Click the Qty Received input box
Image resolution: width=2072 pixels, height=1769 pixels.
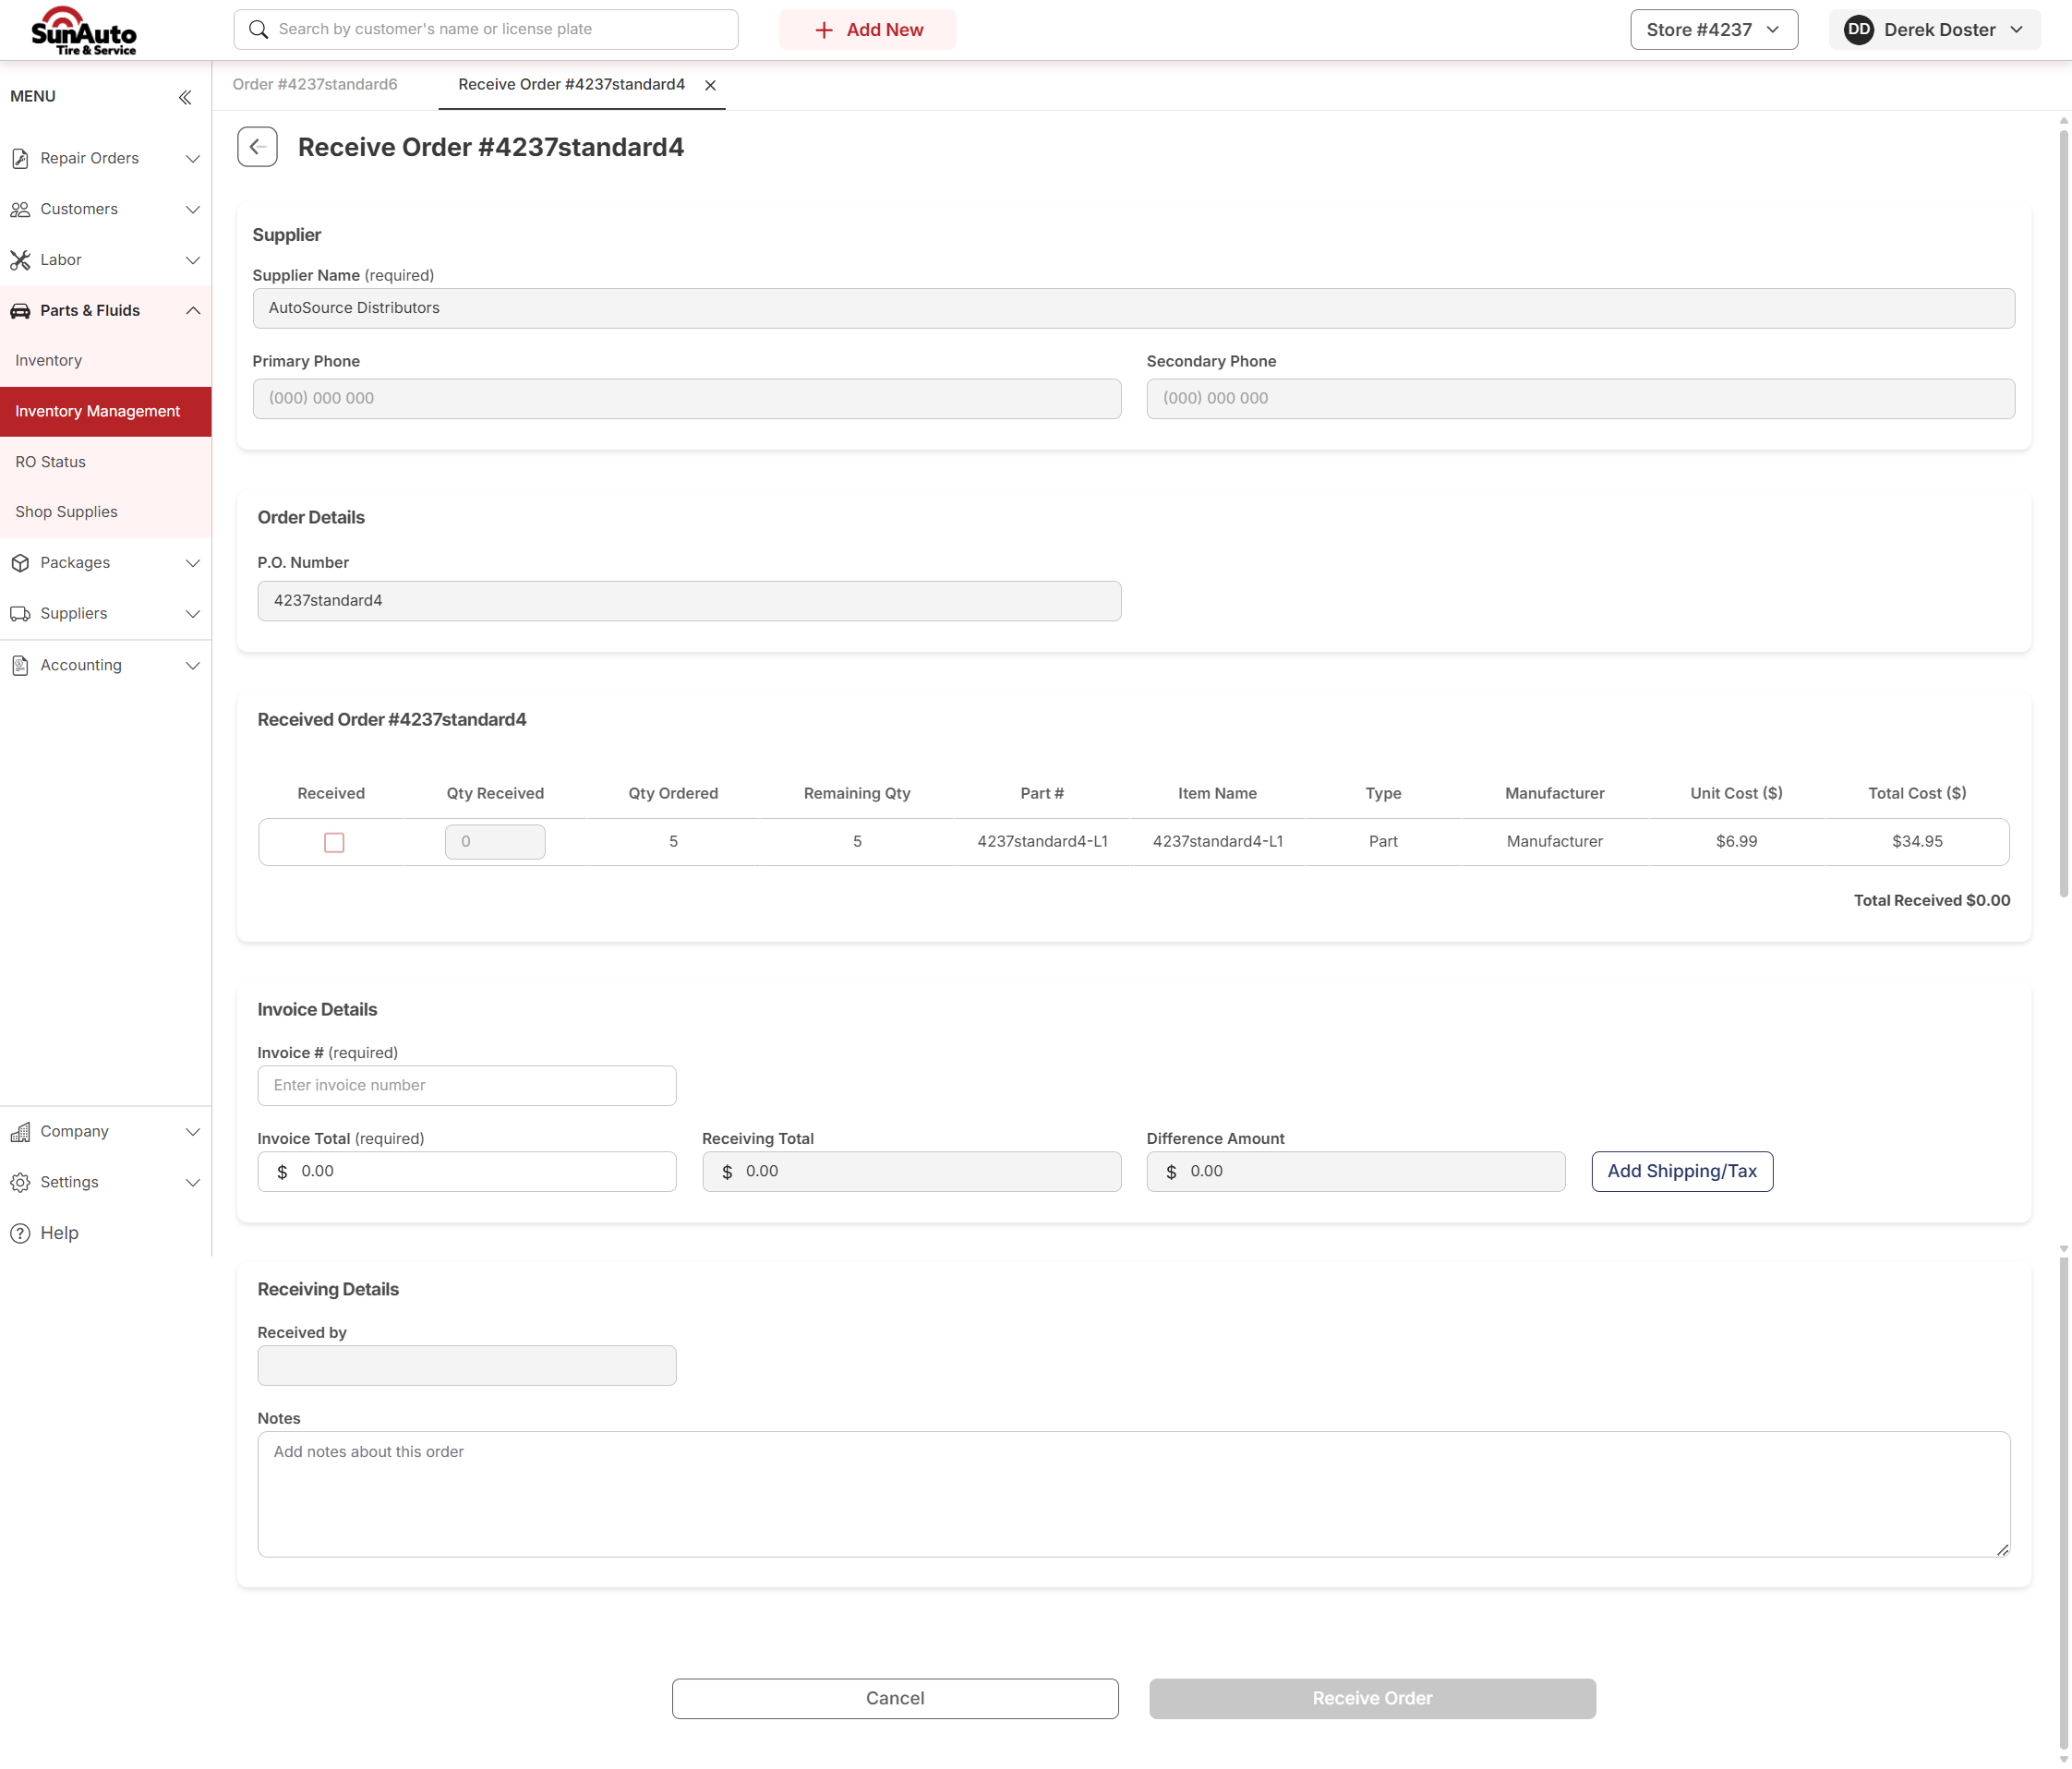coord(495,842)
